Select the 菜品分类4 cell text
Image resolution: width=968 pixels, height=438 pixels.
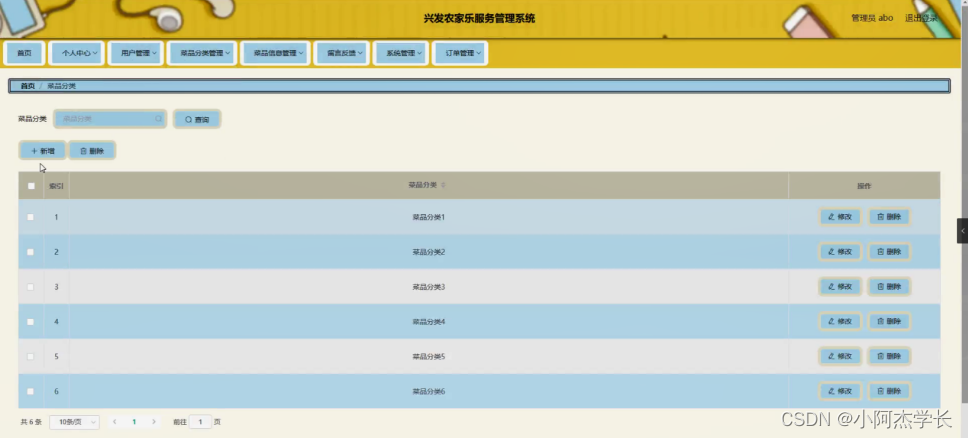[x=428, y=322]
